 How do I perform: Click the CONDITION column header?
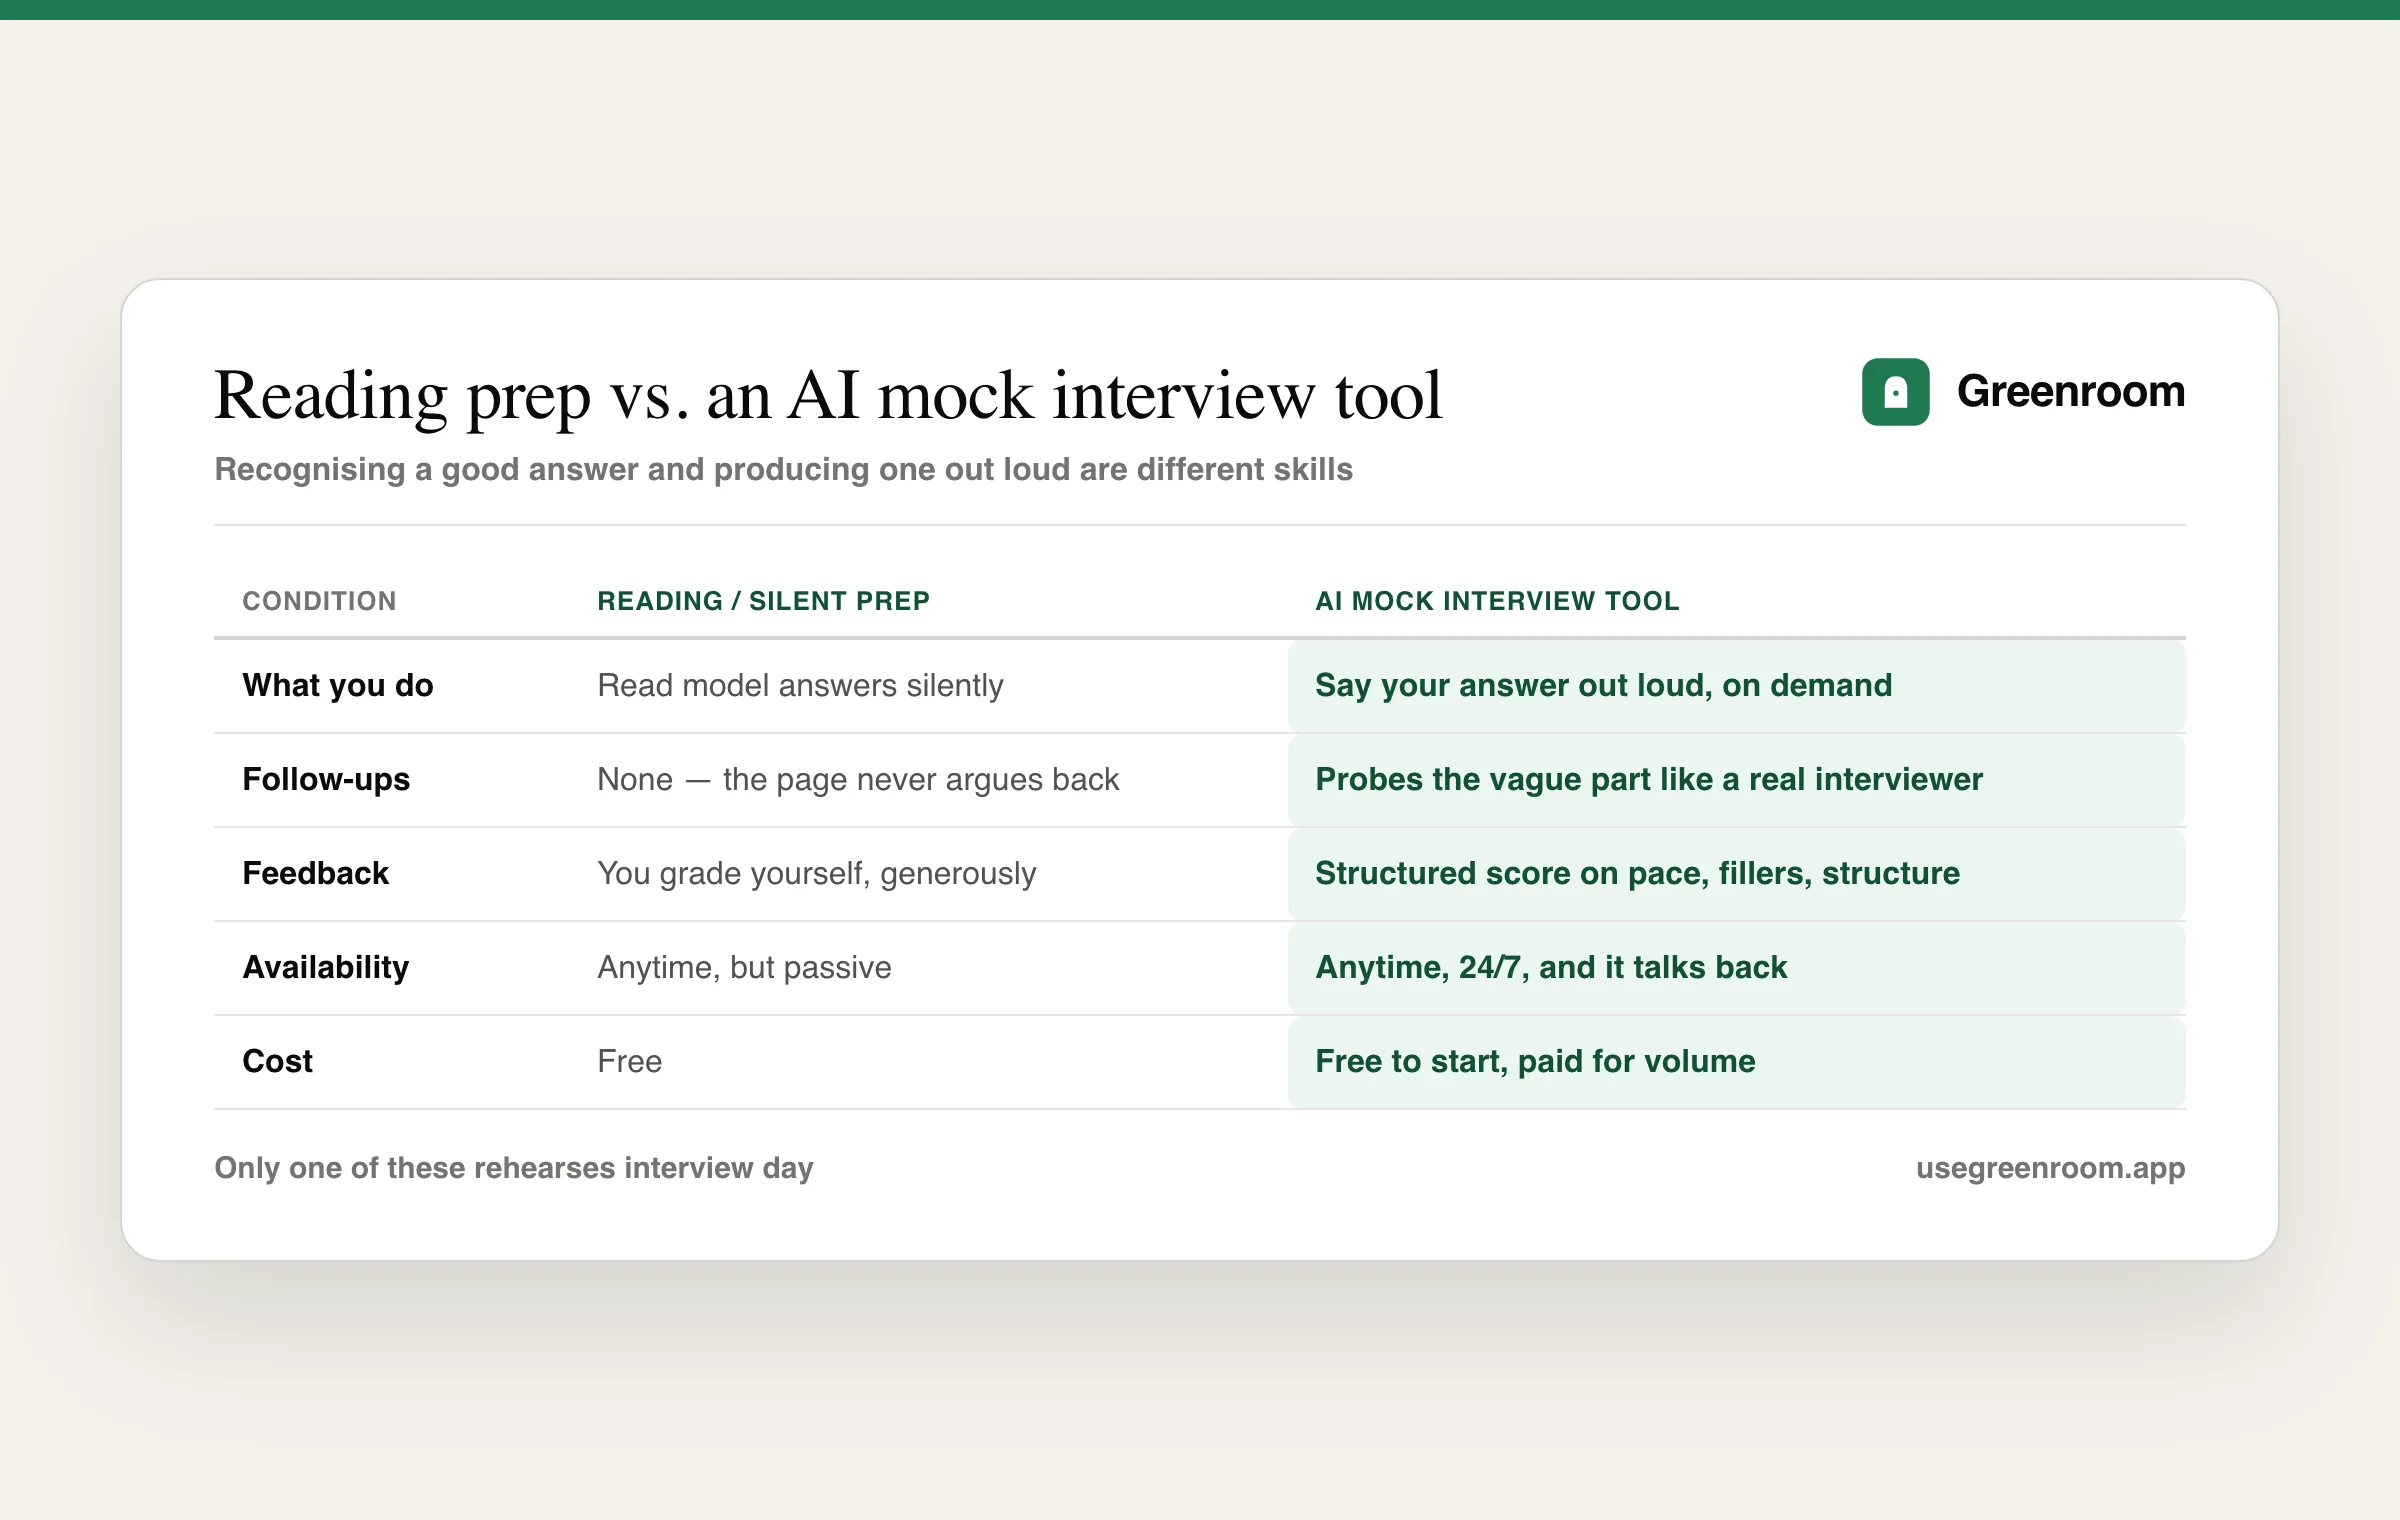[x=319, y=601]
